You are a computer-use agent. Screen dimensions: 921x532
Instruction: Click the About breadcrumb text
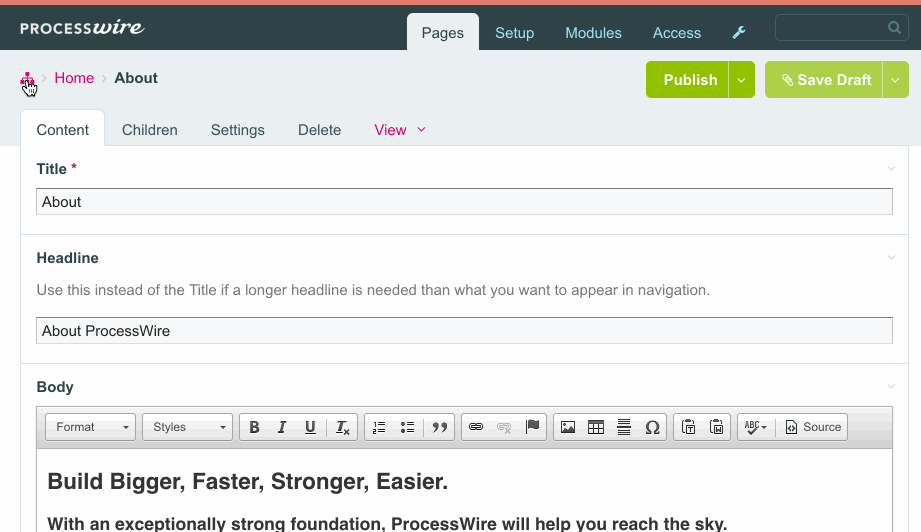click(136, 78)
